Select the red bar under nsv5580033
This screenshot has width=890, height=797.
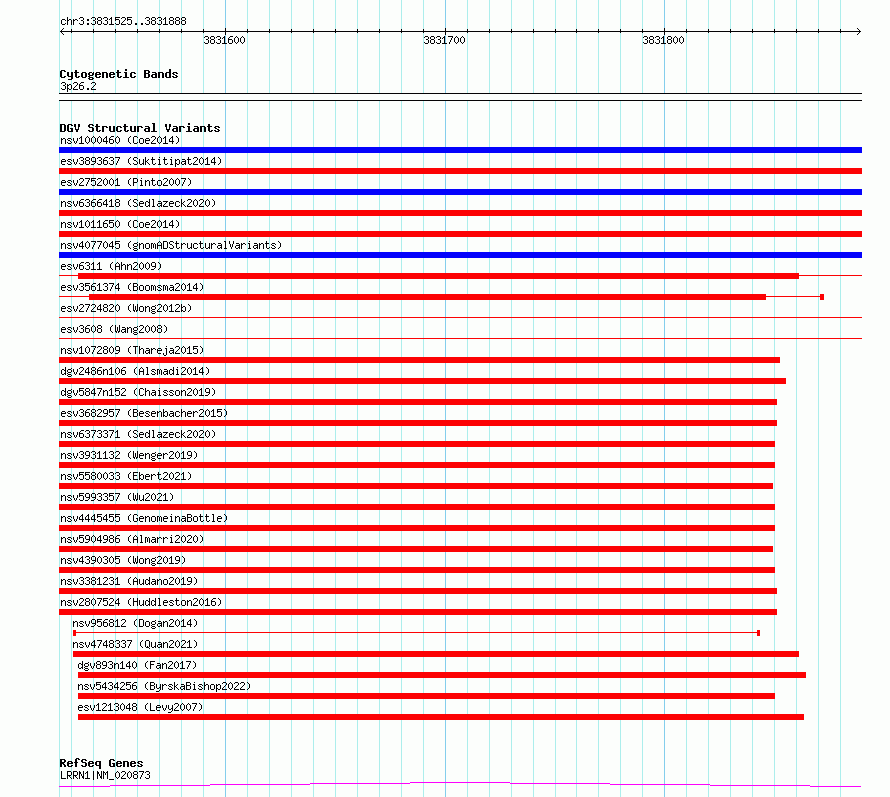(x=416, y=486)
